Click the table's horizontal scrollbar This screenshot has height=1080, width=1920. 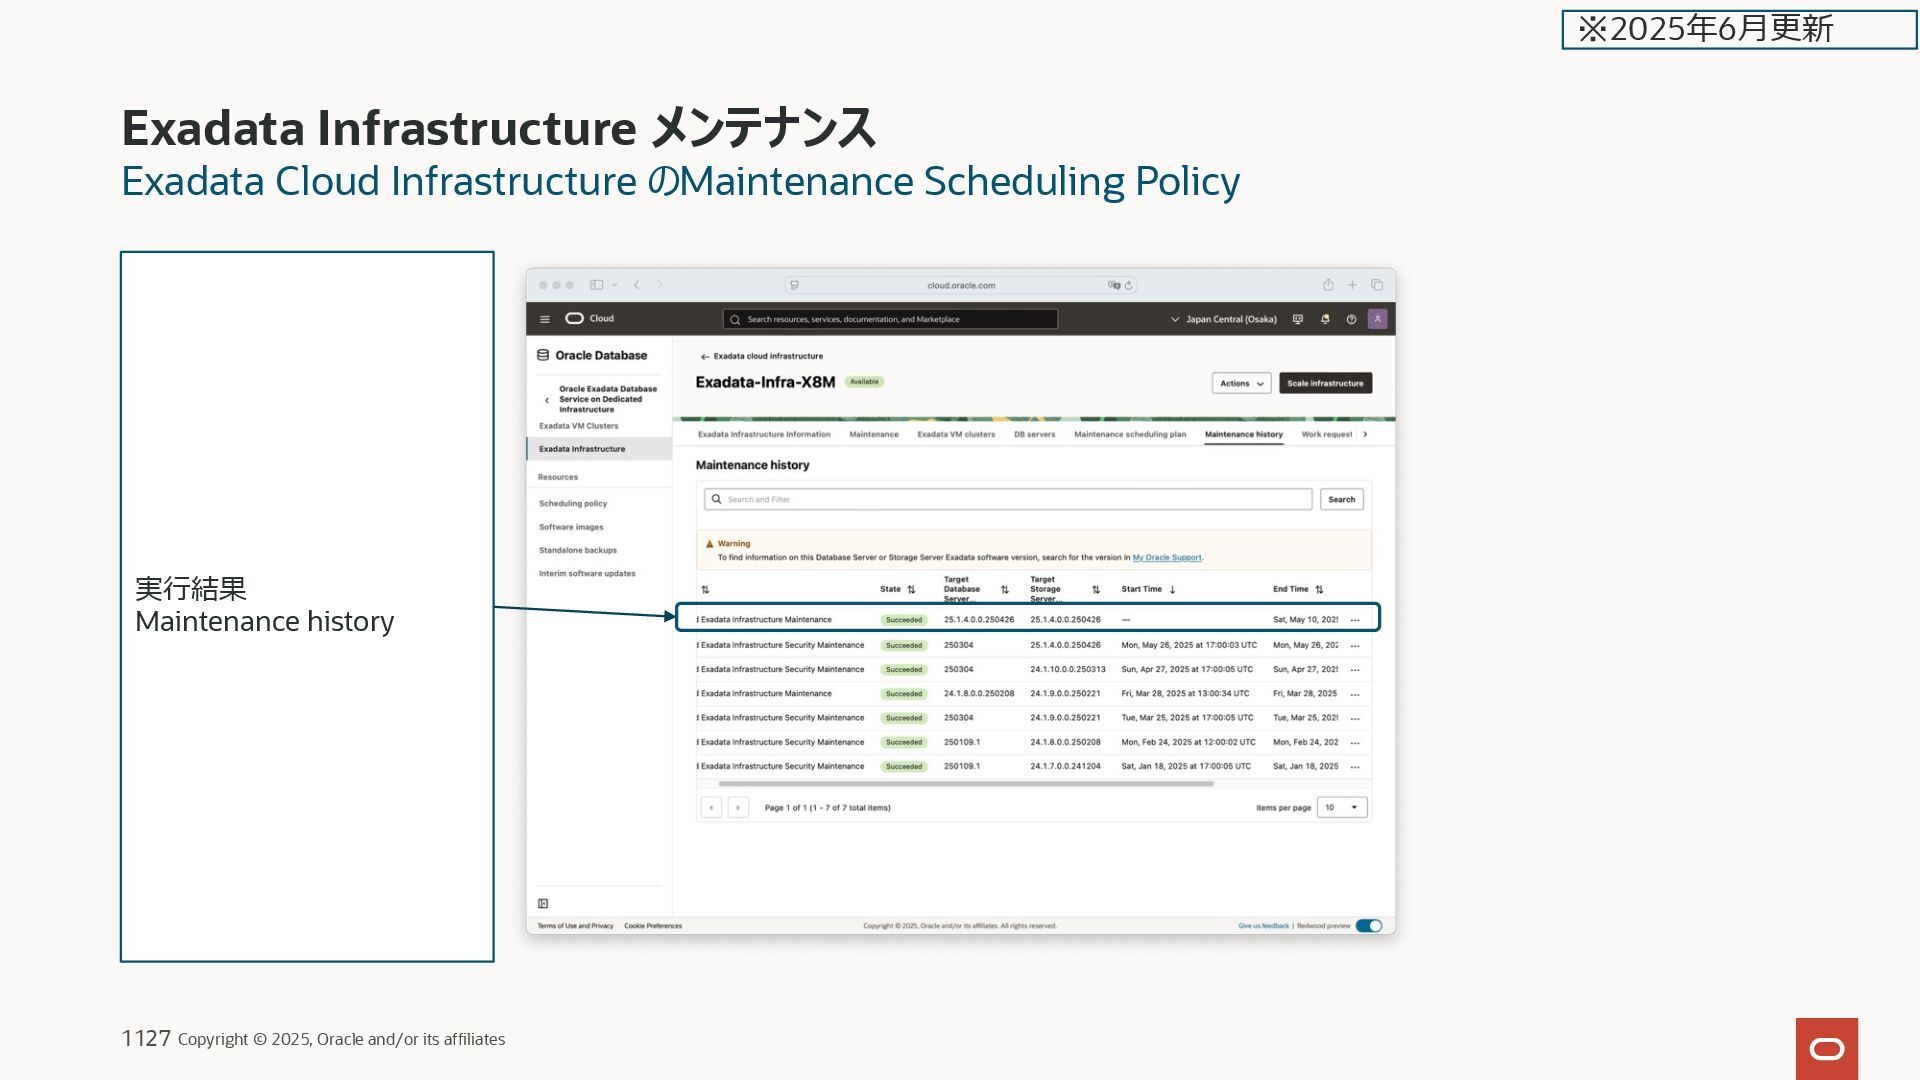(x=965, y=784)
